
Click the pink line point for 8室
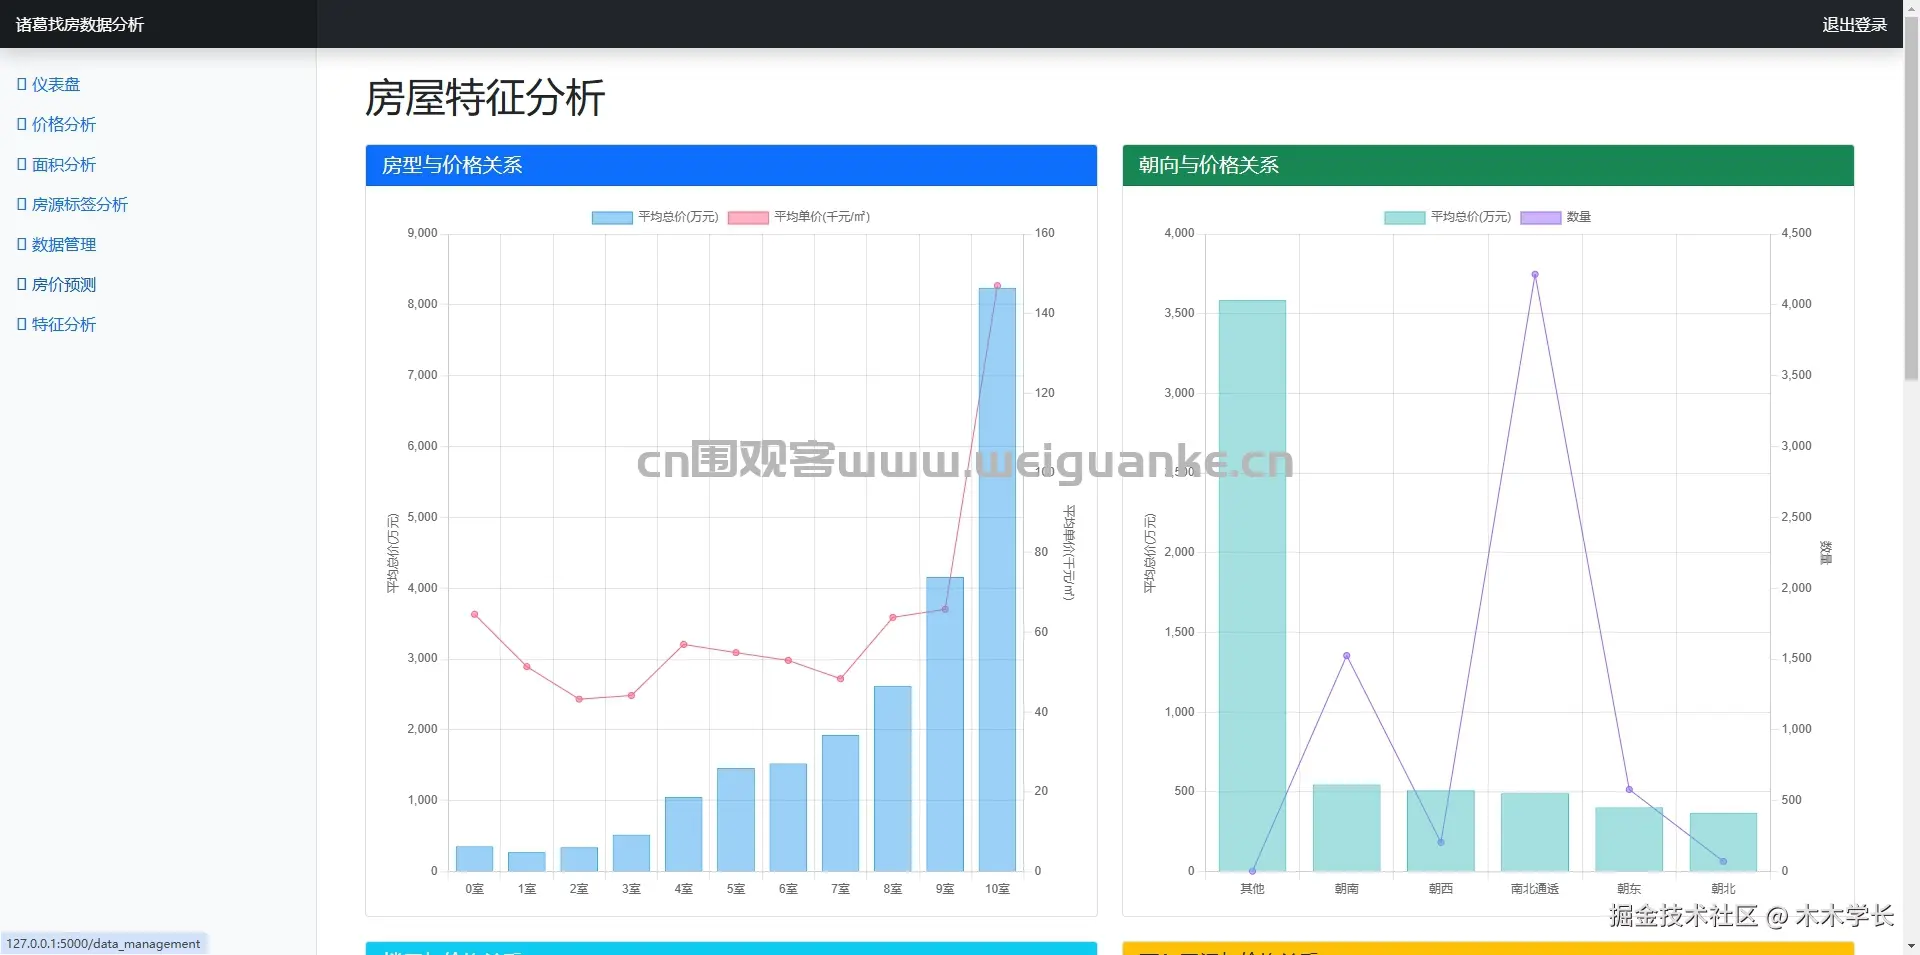point(893,617)
